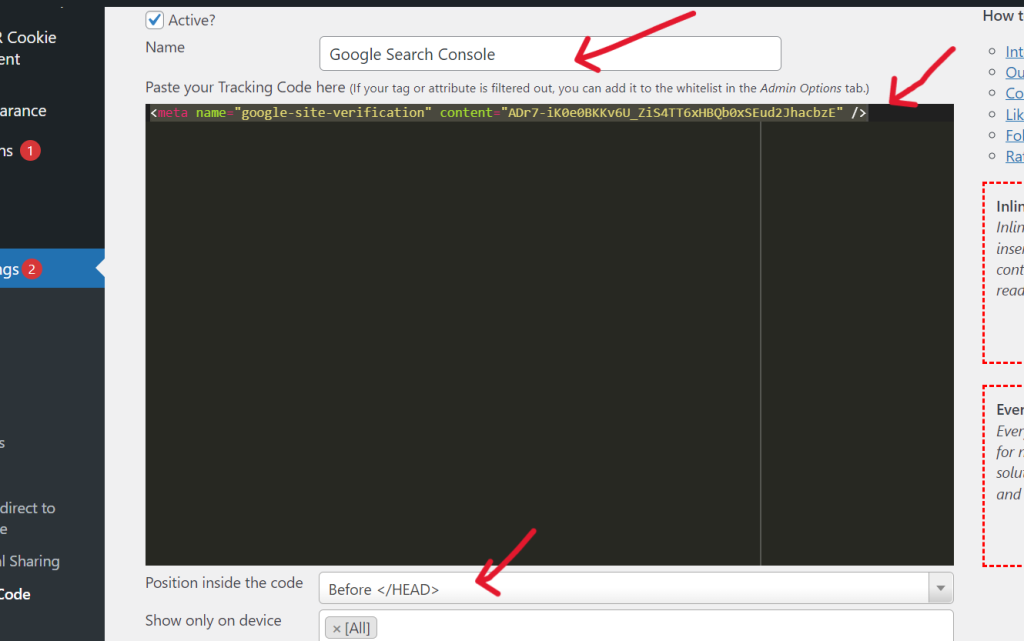Remove the [All] device tag
This screenshot has width=1024, height=641.
pyautogui.click(x=336, y=629)
